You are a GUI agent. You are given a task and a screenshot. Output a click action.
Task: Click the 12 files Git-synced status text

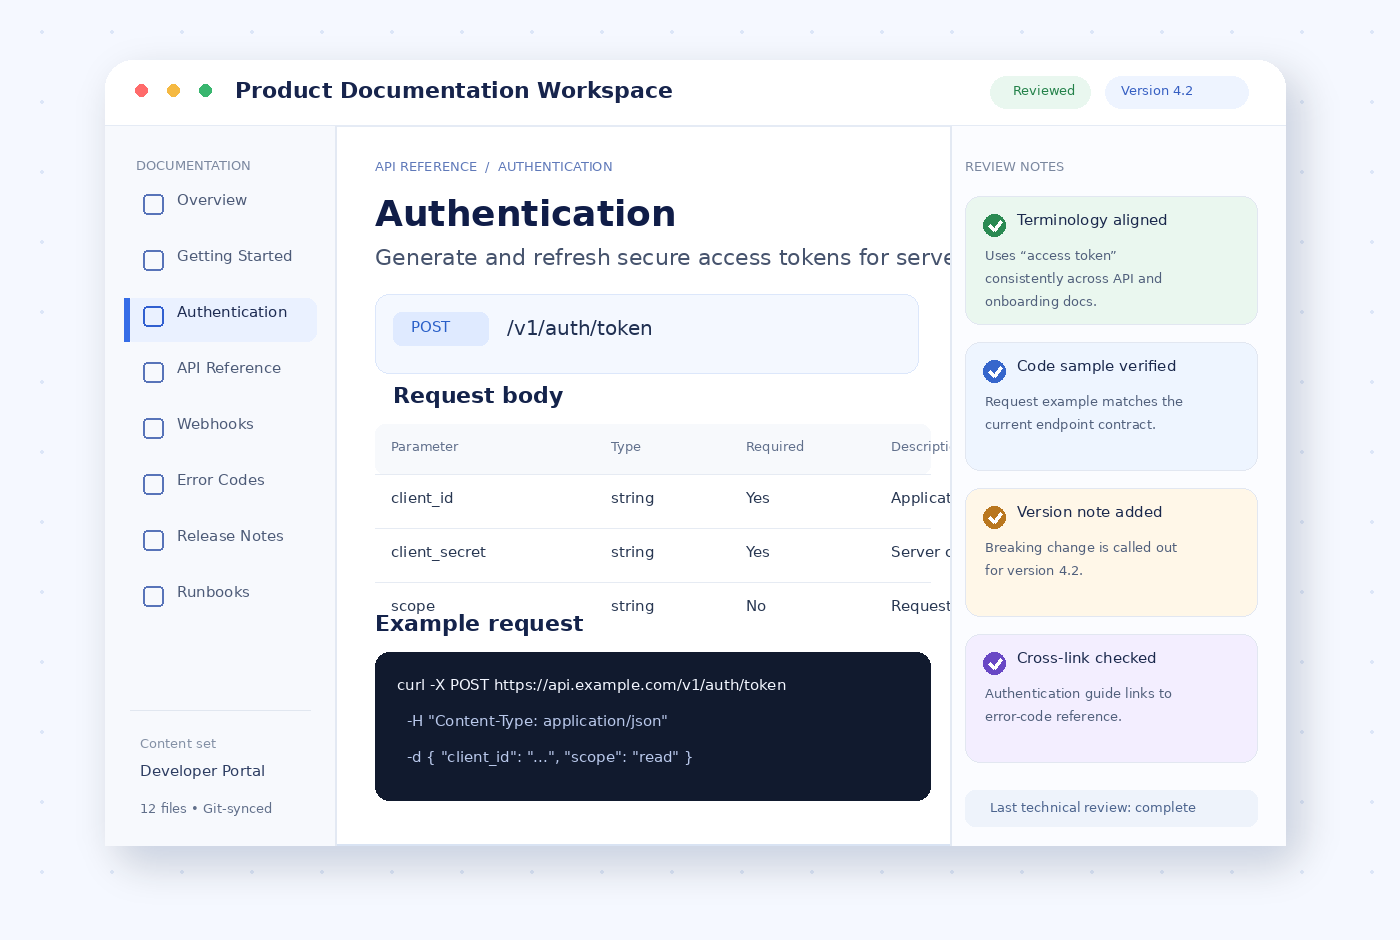tap(206, 808)
